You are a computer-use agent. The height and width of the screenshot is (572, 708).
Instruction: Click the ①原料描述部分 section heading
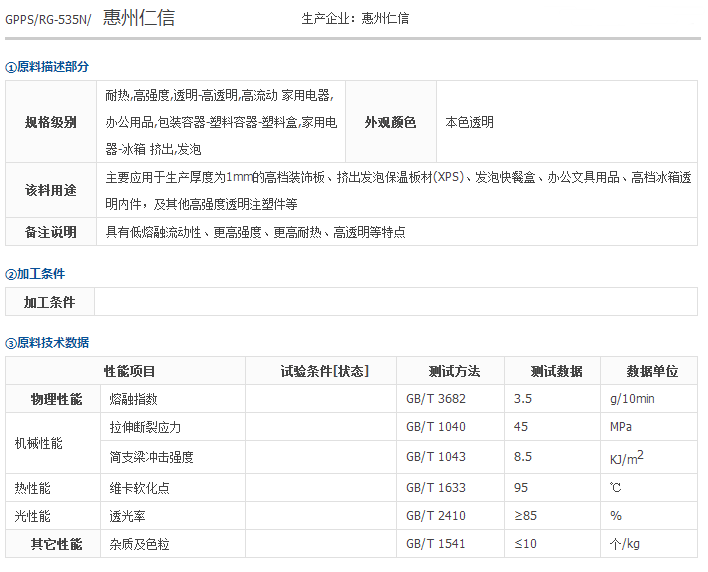point(47,67)
